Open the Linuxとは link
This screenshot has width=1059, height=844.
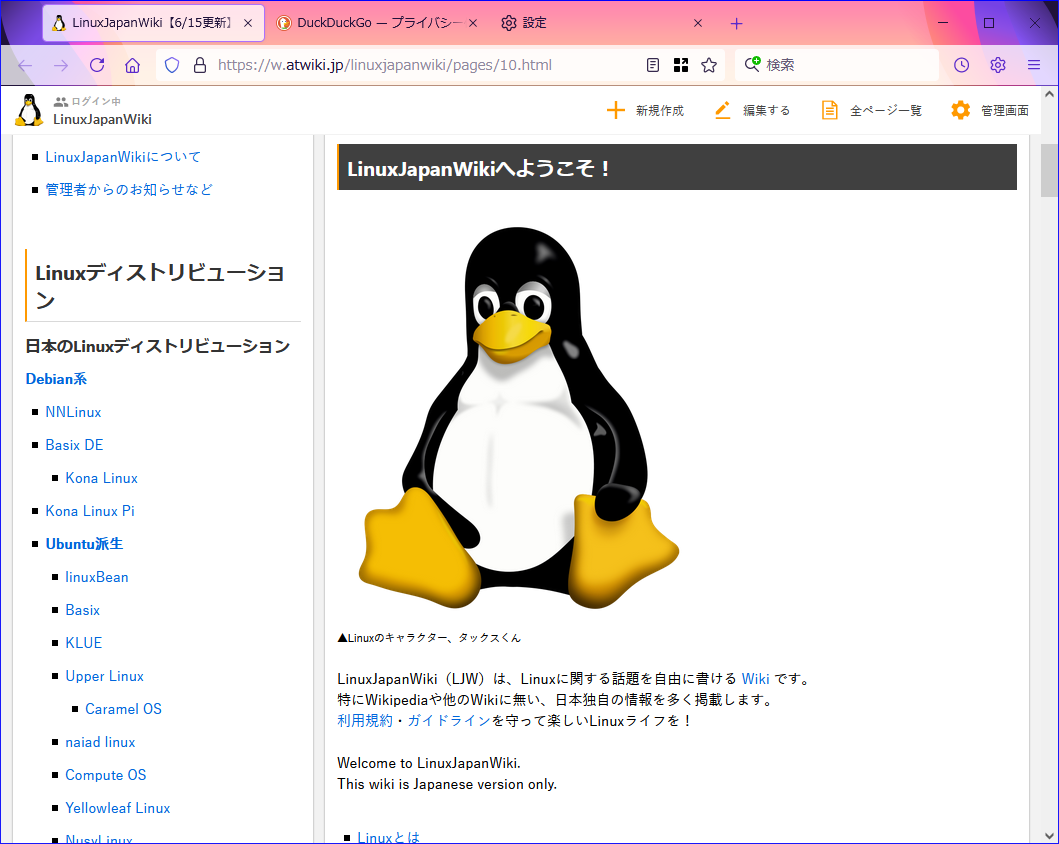click(x=388, y=837)
